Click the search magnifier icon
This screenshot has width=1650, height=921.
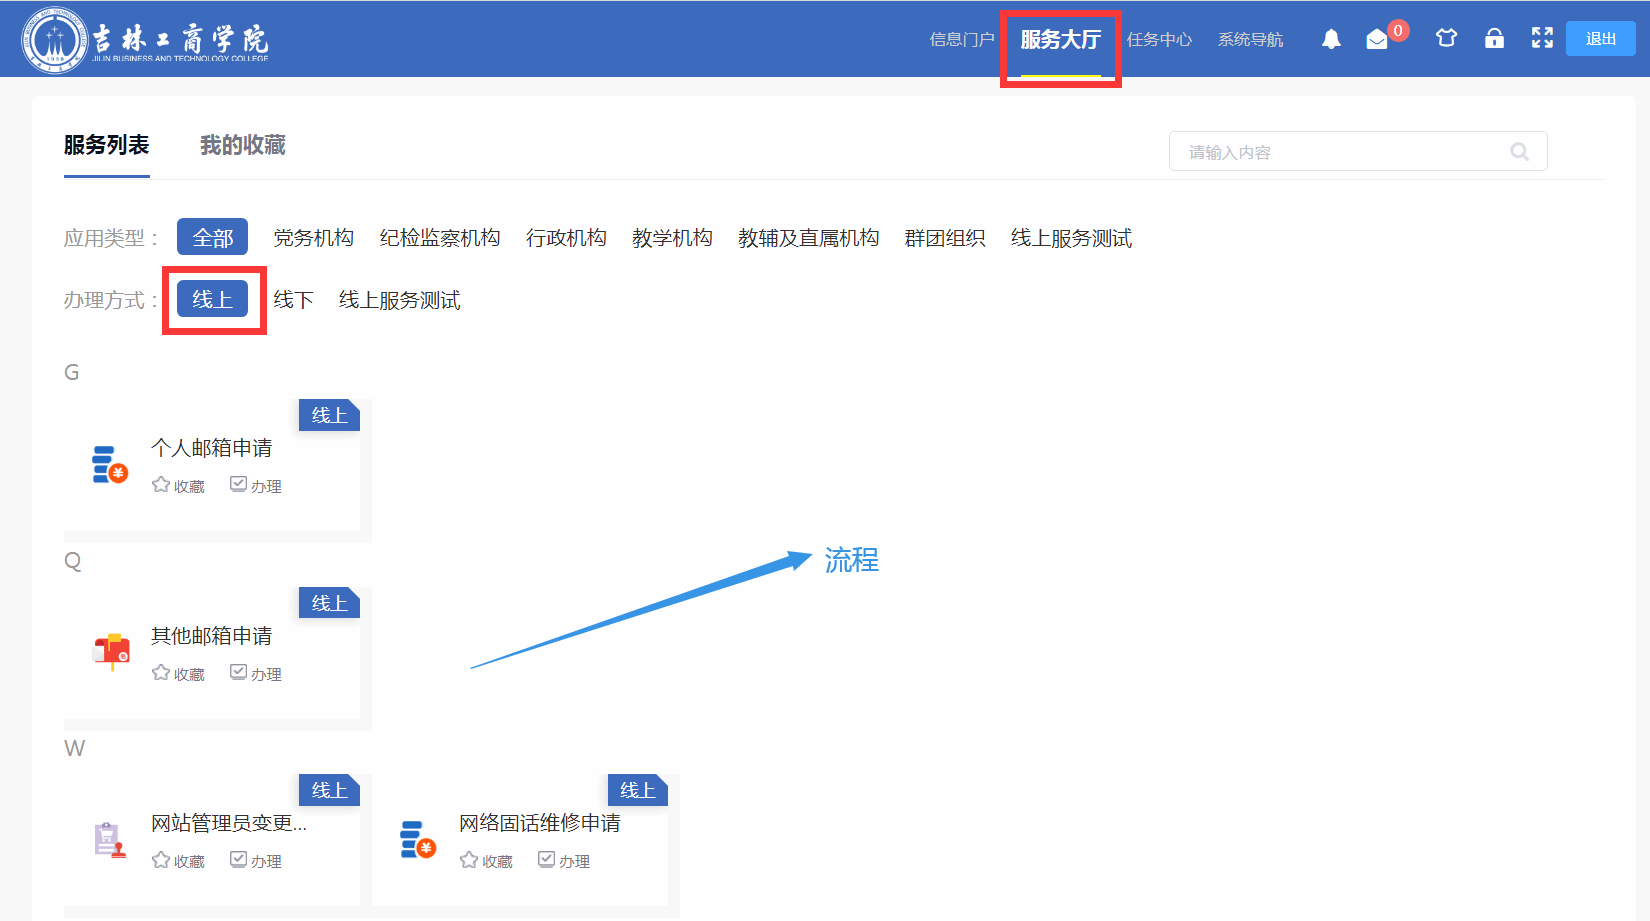click(x=1519, y=152)
